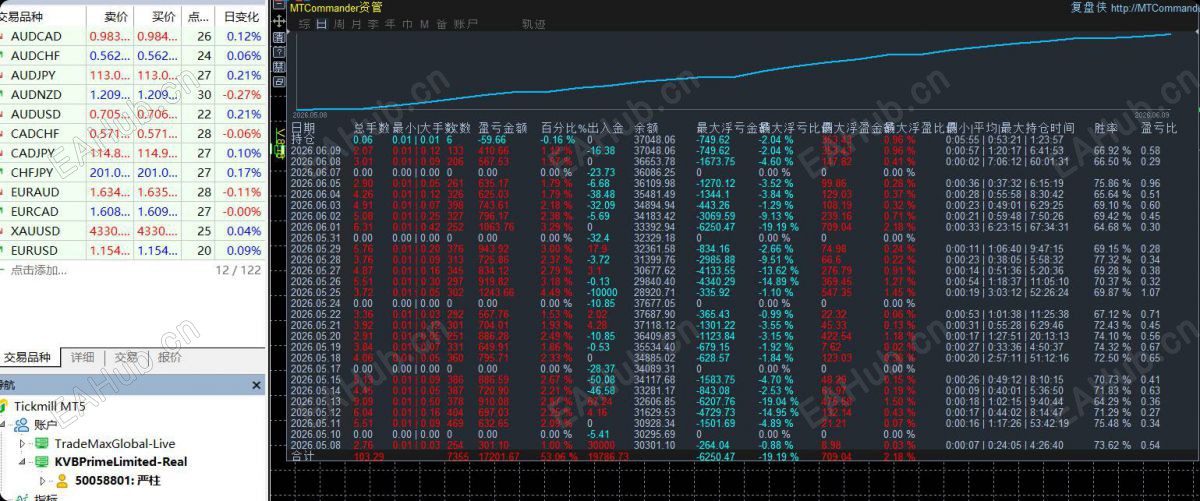Close the navigator panel
Screen dimensions: 1200x501
pos(256,385)
